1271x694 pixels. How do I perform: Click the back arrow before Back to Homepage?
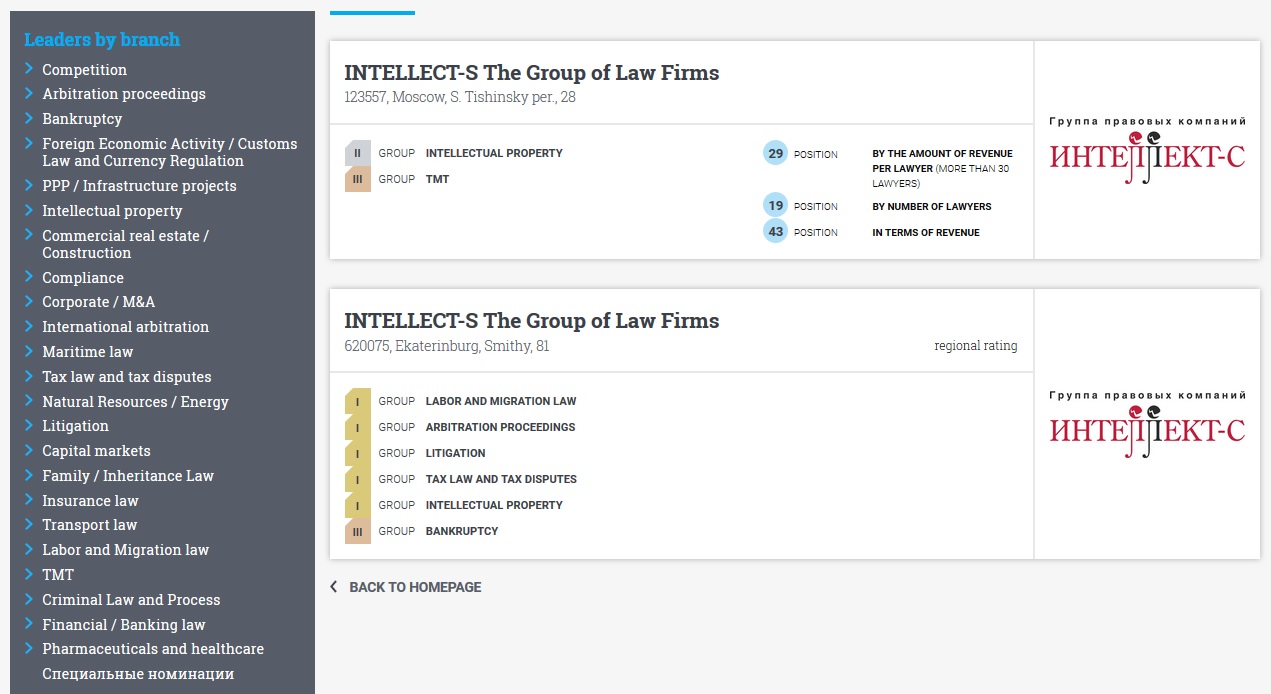pos(334,587)
